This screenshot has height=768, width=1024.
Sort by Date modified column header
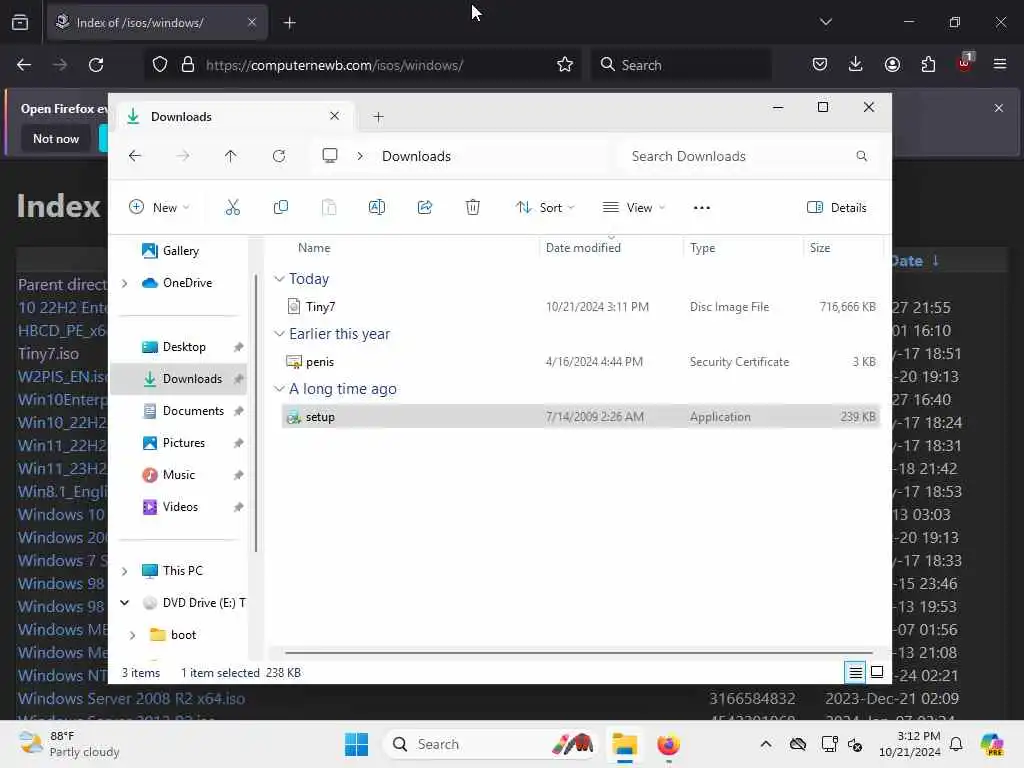click(583, 248)
